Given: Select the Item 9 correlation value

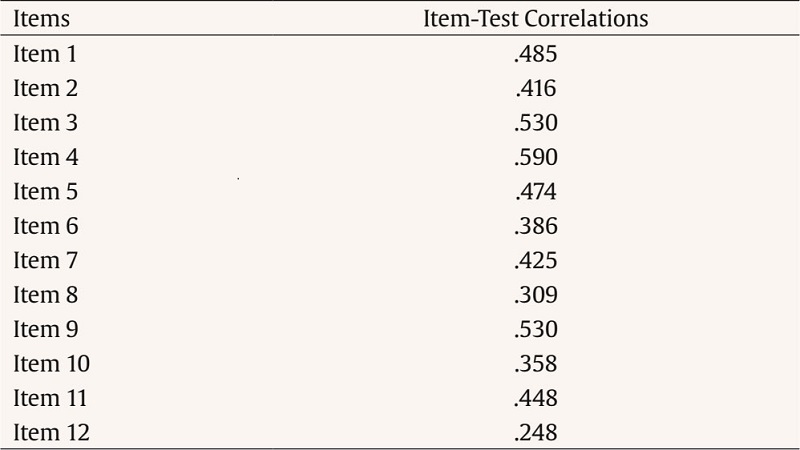Looking at the screenshot, I should [536, 329].
